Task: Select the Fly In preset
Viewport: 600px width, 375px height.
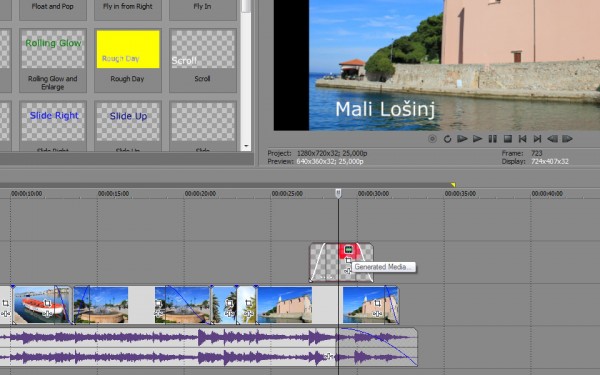Action: tap(202, 10)
